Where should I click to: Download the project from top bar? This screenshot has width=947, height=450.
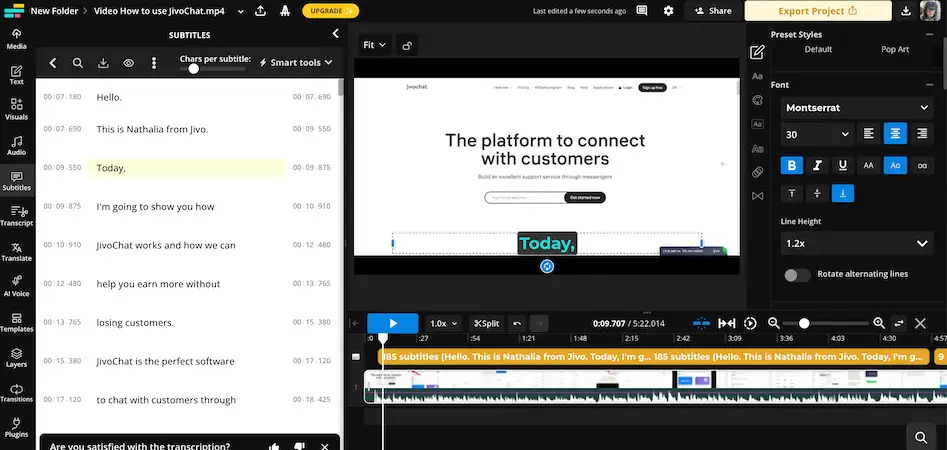point(905,11)
